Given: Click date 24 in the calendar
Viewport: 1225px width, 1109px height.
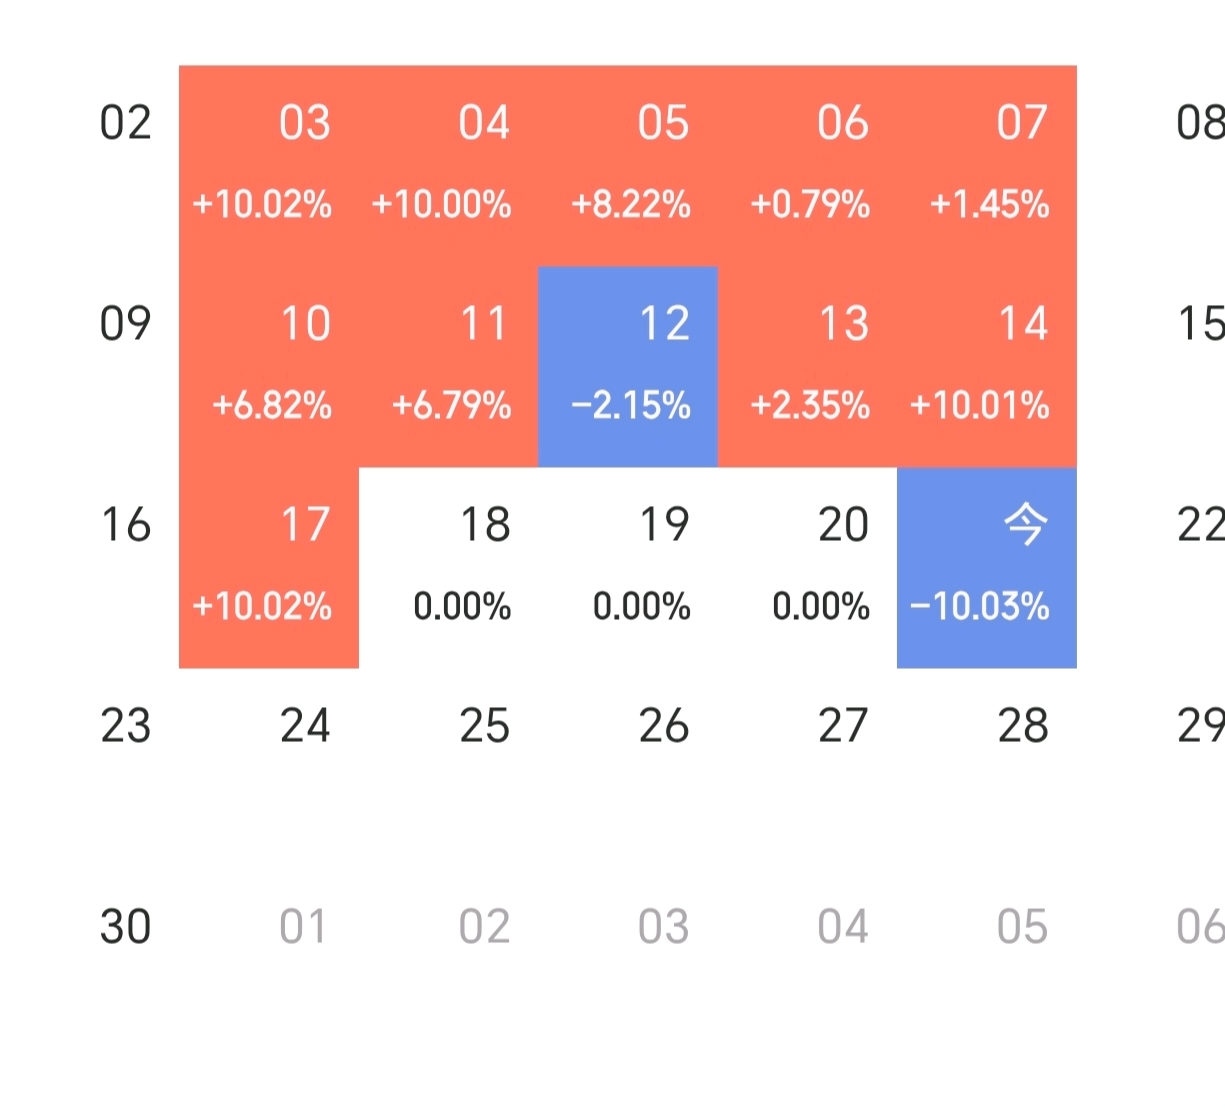Looking at the screenshot, I should click(x=304, y=727).
